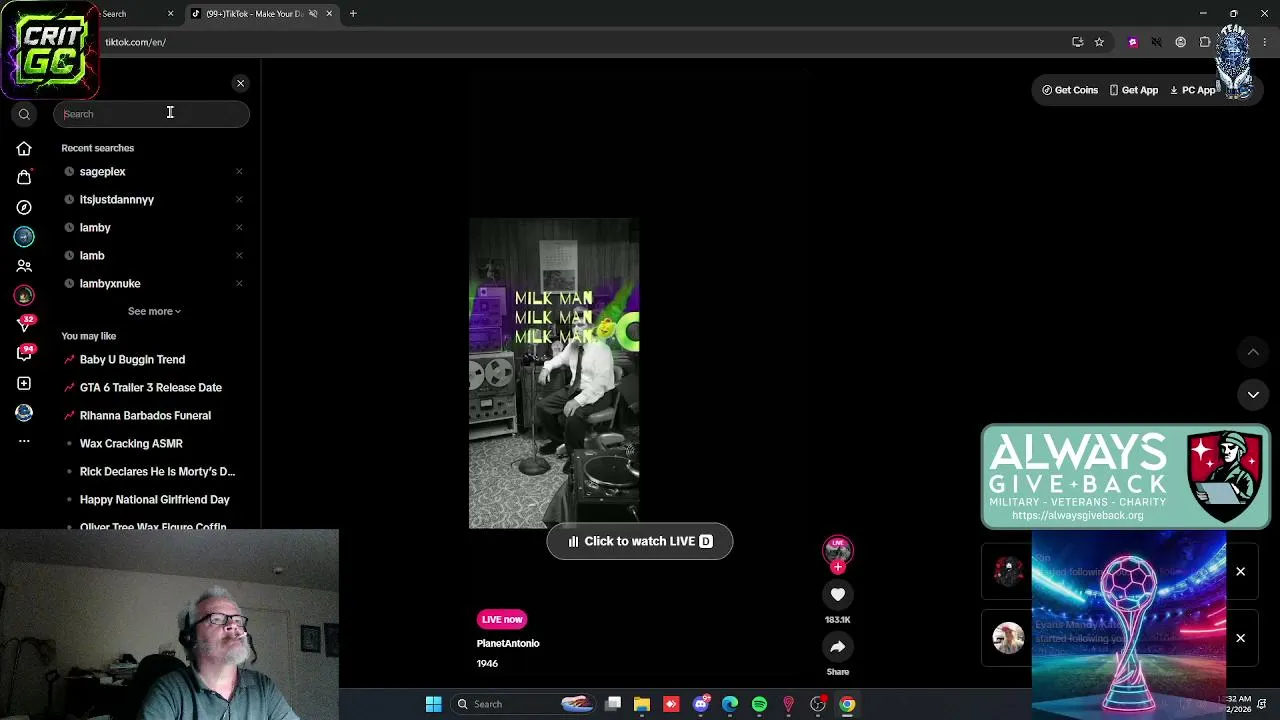Open 'Baby U Buggin Trend' suggestion
This screenshot has height=720, width=1280.
pos(132,360)
